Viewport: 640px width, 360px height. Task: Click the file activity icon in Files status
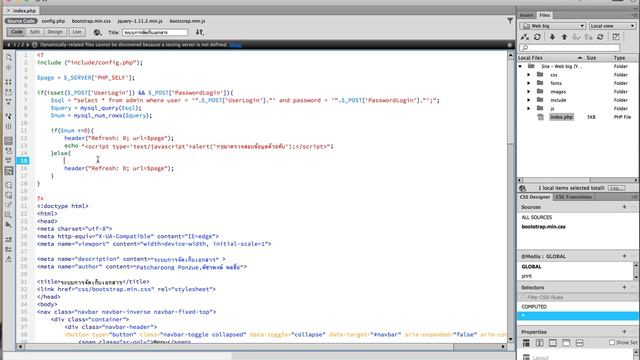click(522, 188)
